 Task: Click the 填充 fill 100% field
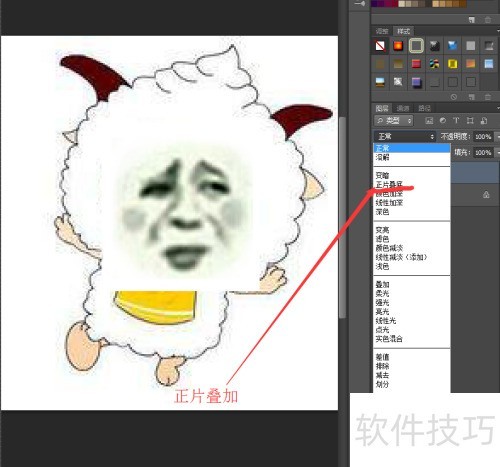[483, 153]
